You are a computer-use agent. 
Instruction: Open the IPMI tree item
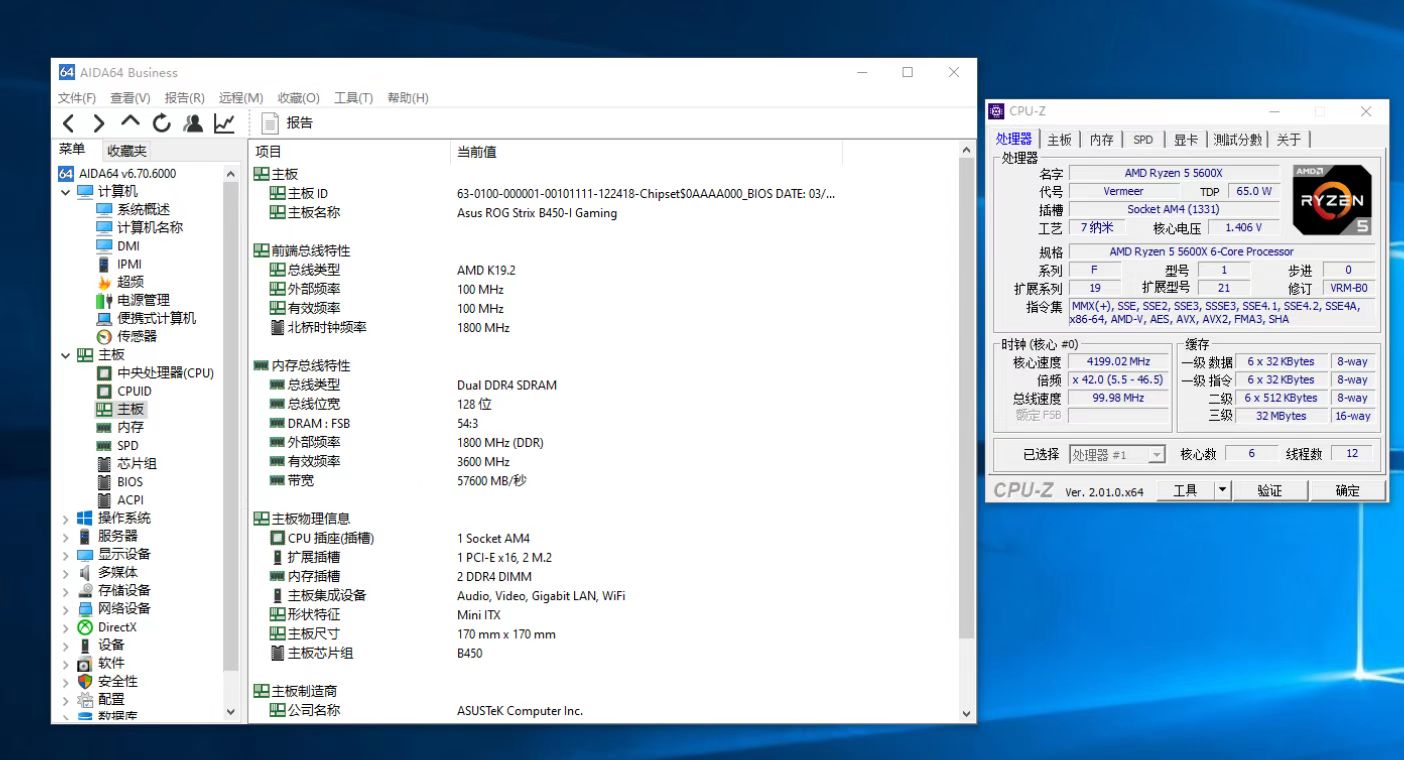(x=129, y=264)
